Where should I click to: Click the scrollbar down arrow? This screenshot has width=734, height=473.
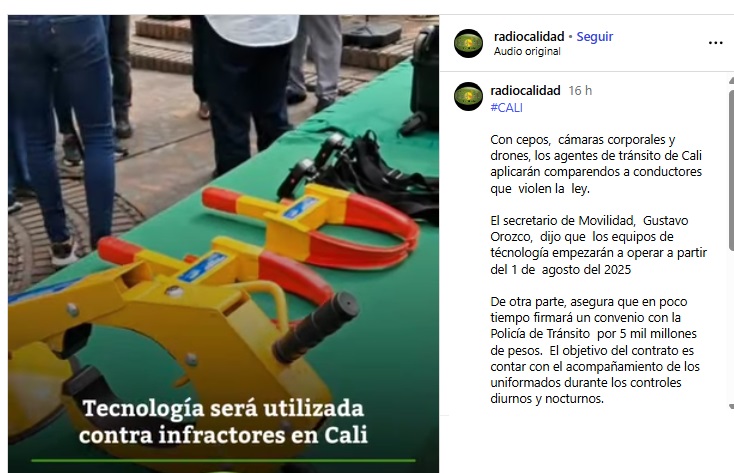(731, 406)
